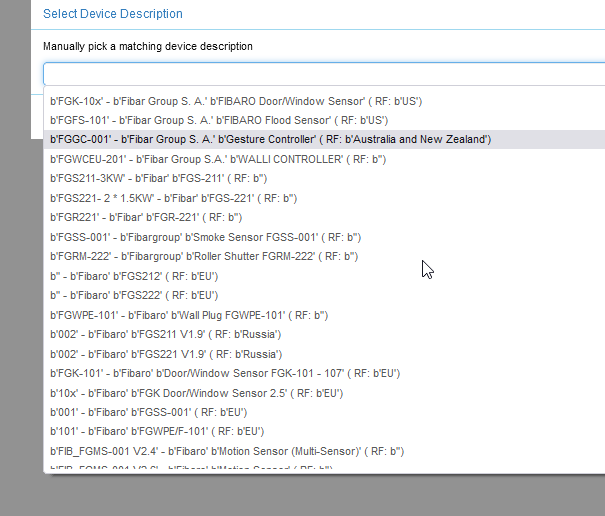The height and width of the screenshot is (516, 605).
Task: Select FGGC-001 Gesture Controller option
Action: tap(270, 140)
